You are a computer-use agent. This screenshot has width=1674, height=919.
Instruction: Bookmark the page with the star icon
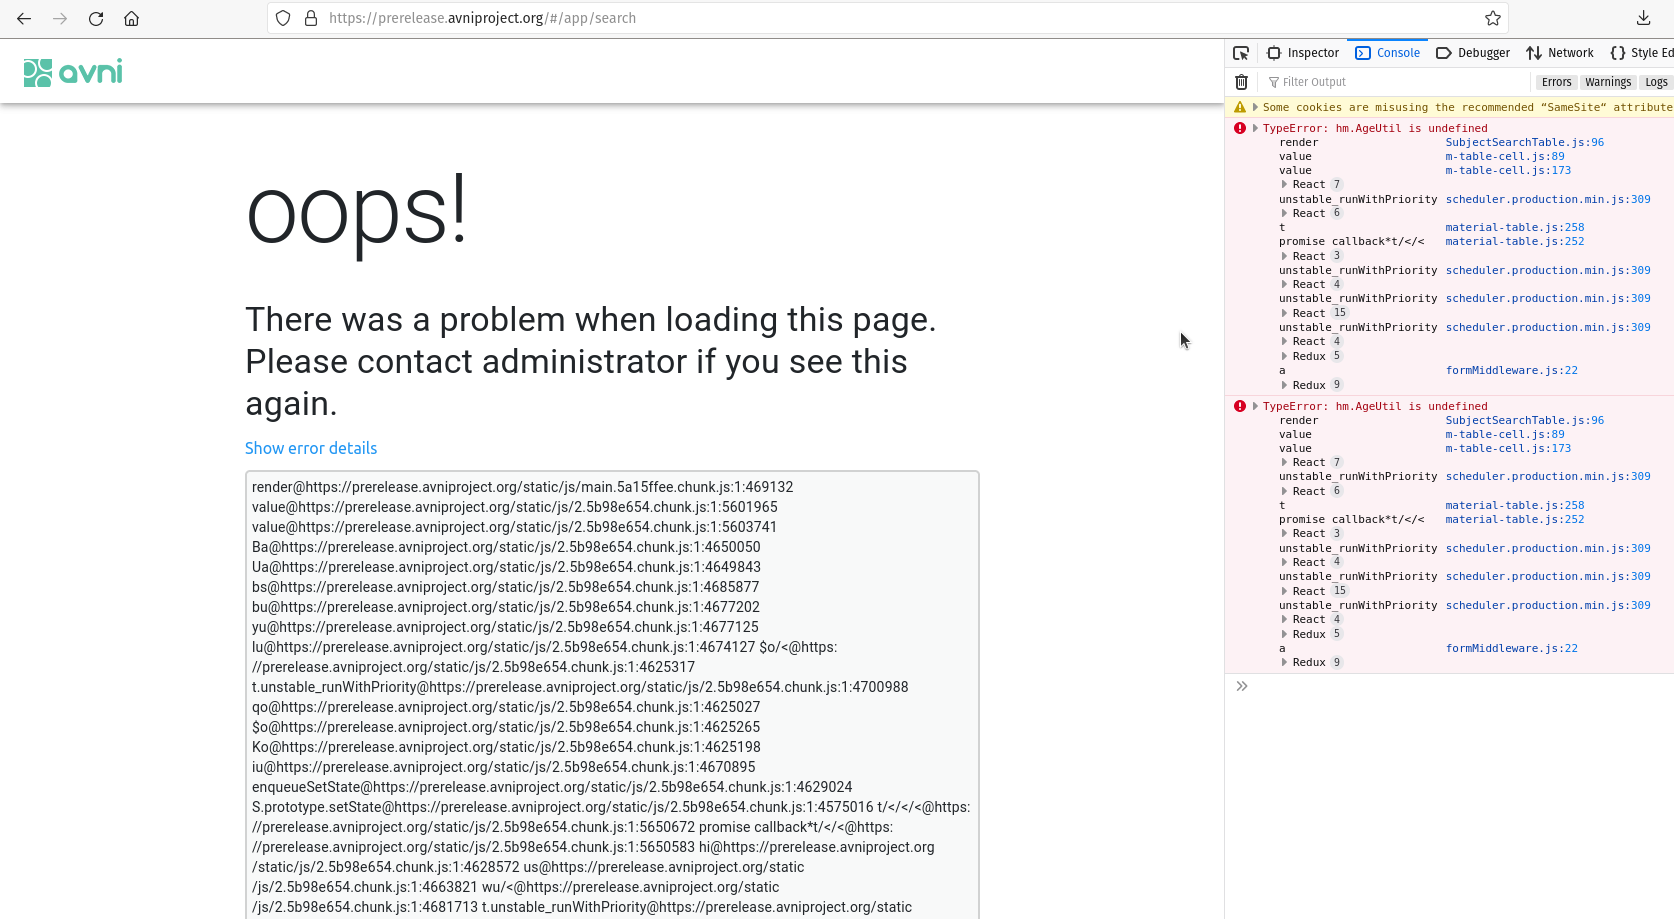tap(1492, 17)
